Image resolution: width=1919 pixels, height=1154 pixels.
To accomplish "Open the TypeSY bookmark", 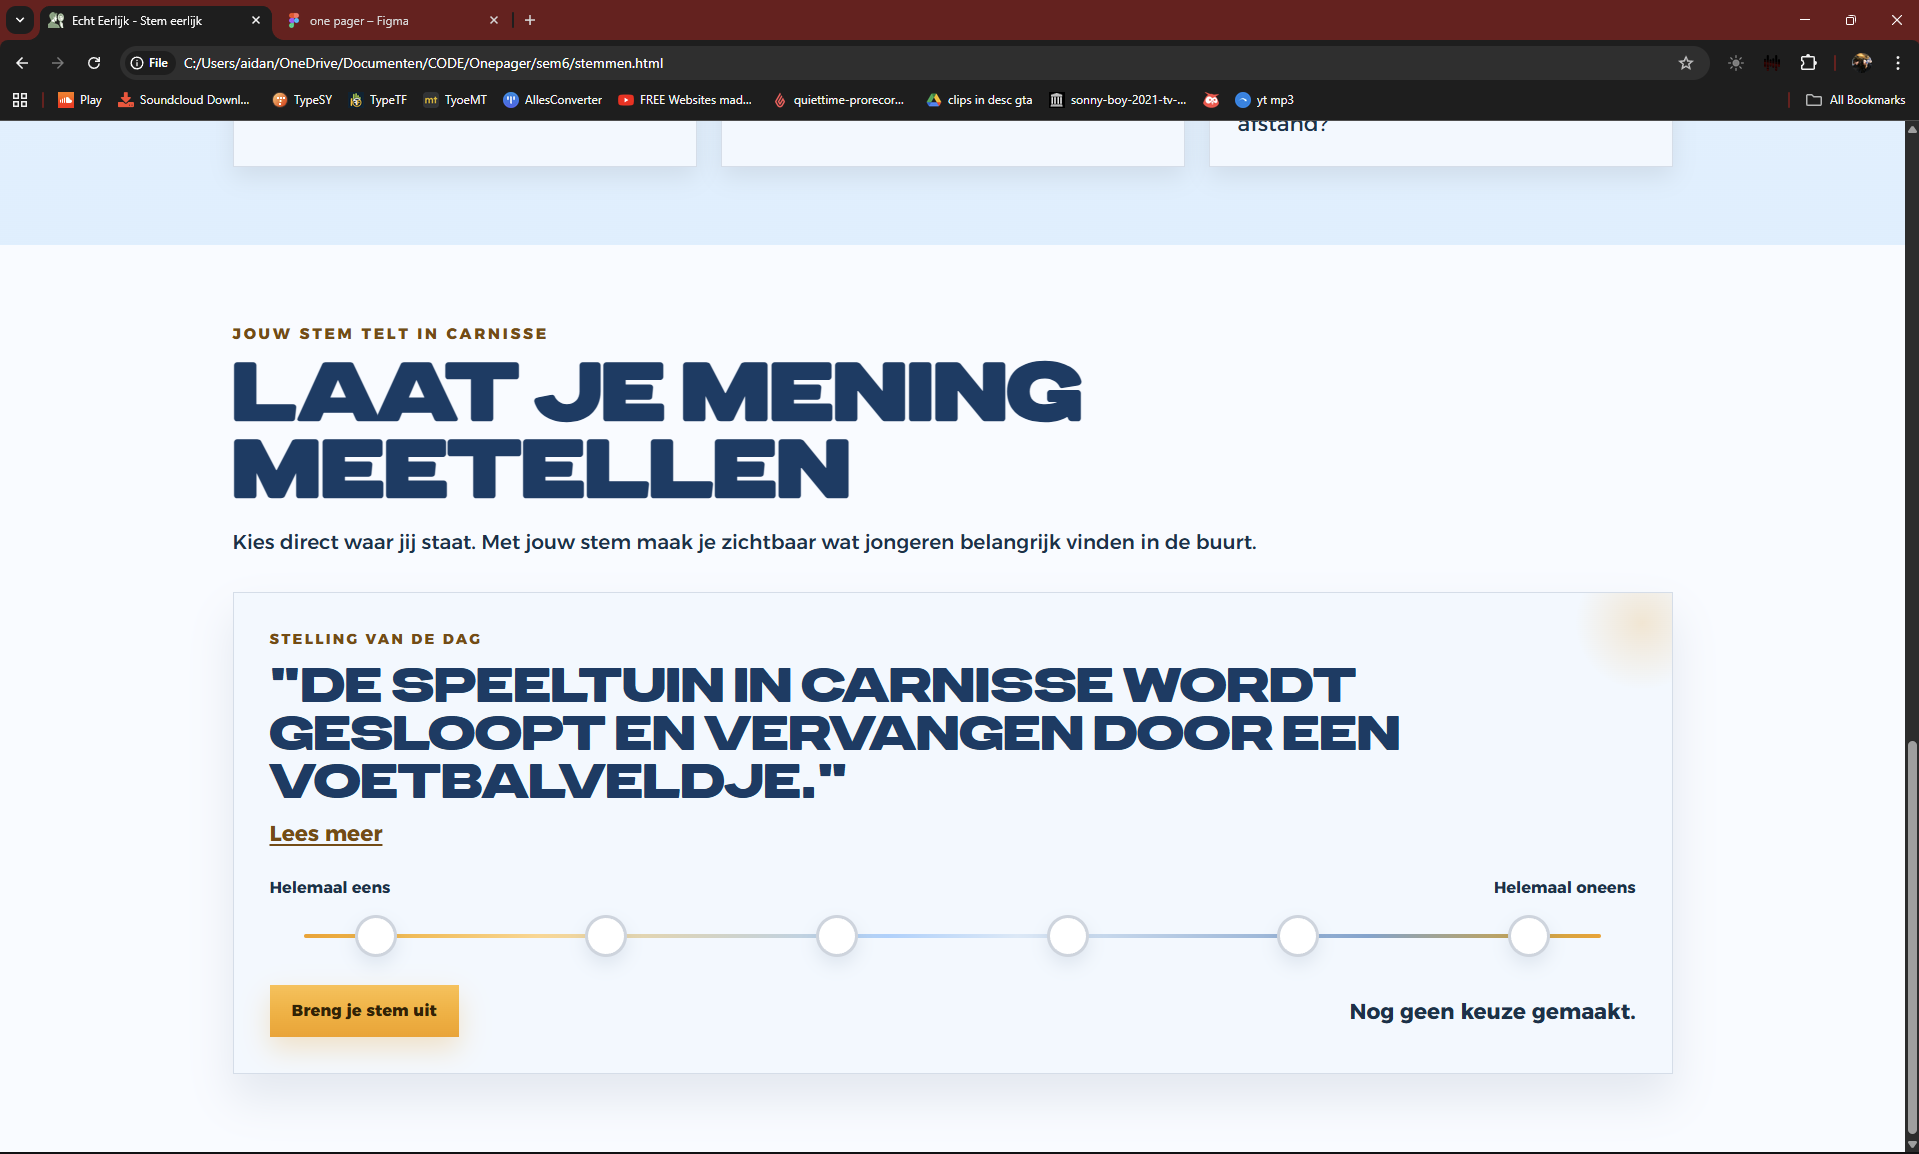I will pos(302,100).
